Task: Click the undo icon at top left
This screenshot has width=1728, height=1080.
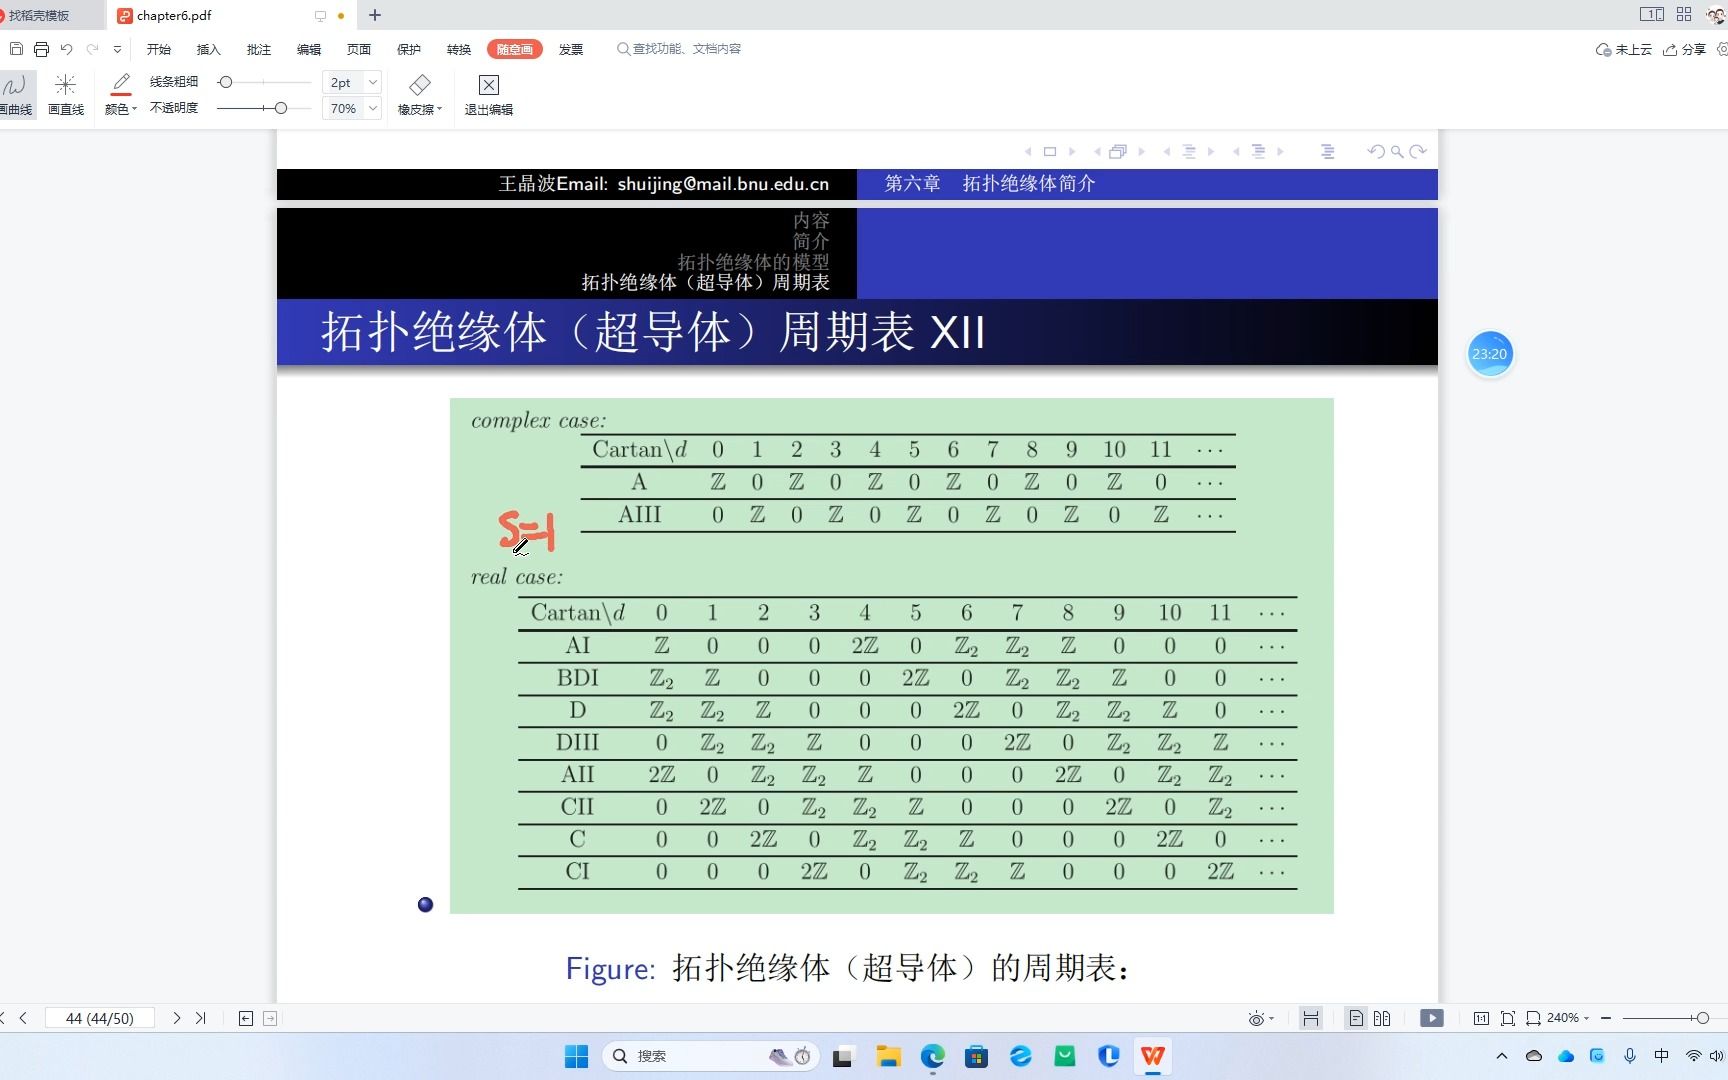Action: click(x=66, y=48)
